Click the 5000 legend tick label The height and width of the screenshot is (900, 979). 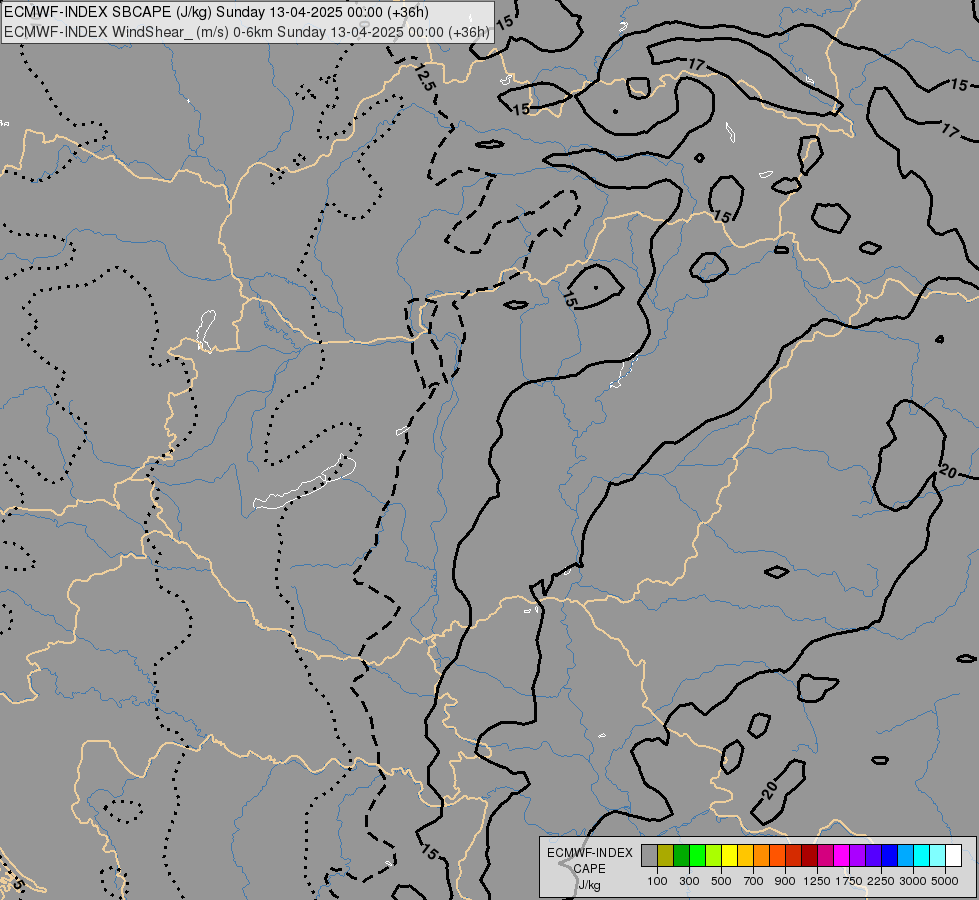pos(945,881)
